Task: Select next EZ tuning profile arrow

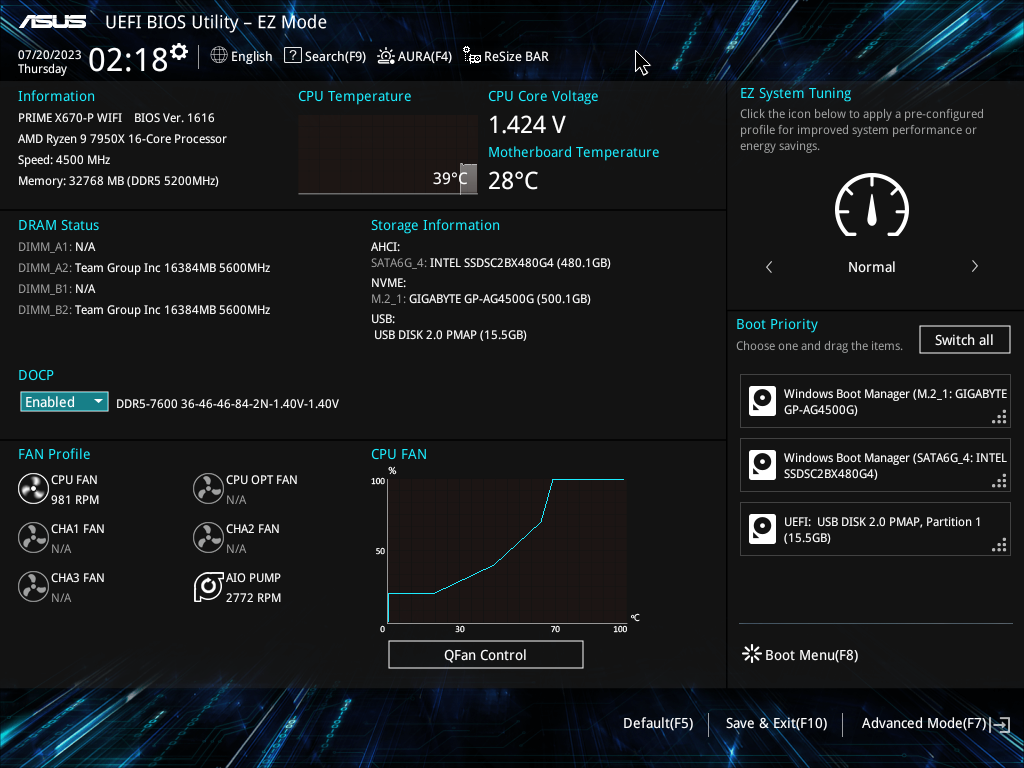Action: [x=974, y=266]
